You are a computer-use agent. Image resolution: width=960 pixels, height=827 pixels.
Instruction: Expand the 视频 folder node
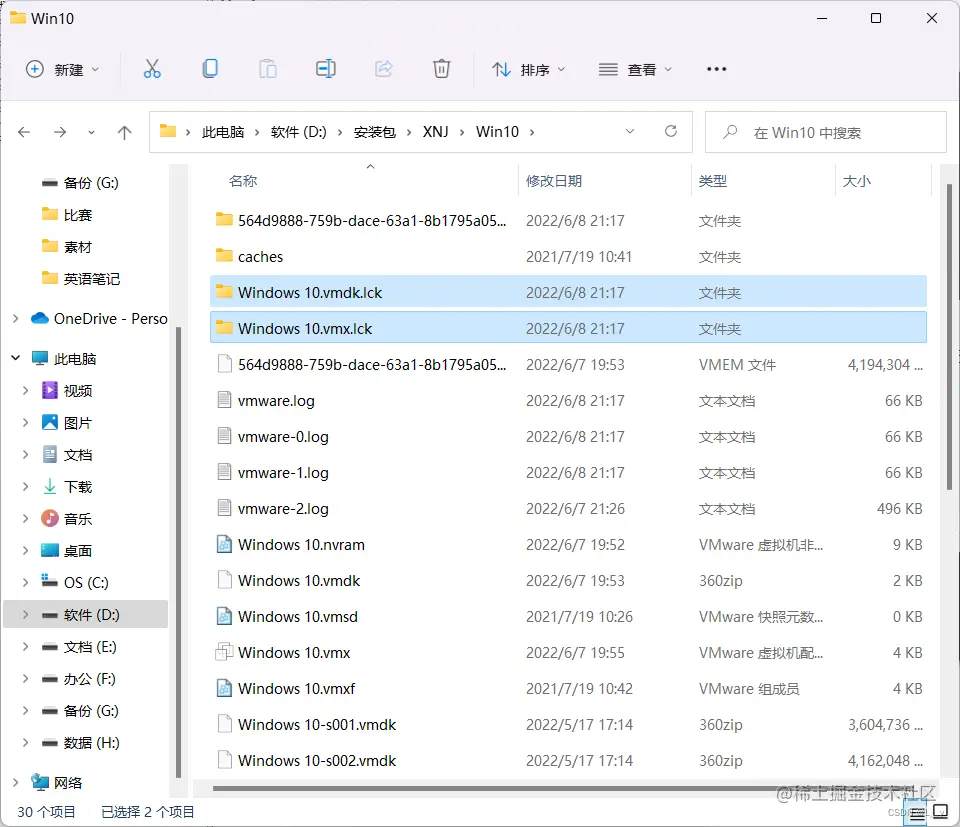pyautogui.click(x=25, y=391)
